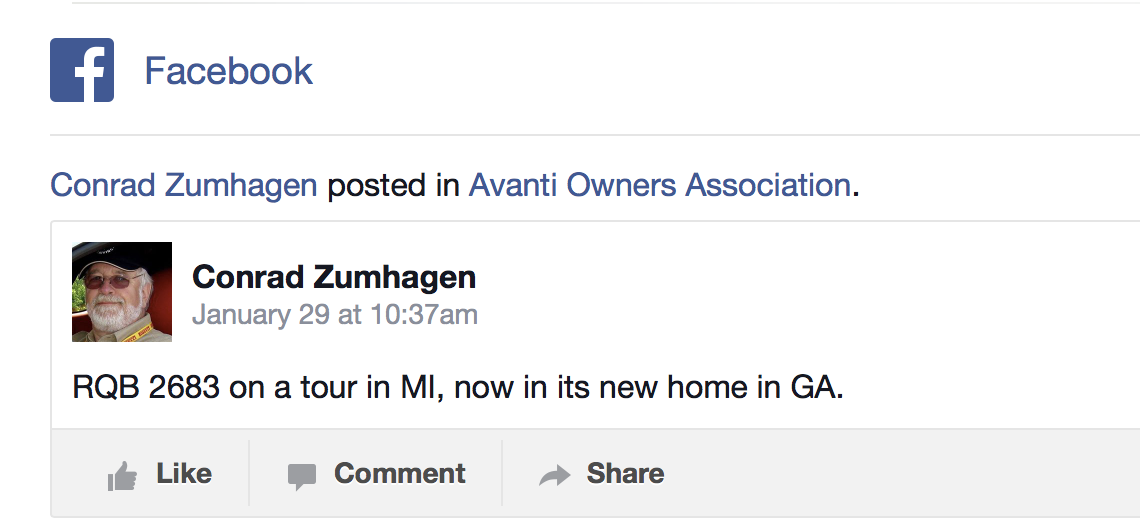
Task: Open Conrad Zumhagen's profile link above the post
Action: click(x=183, y=185)
